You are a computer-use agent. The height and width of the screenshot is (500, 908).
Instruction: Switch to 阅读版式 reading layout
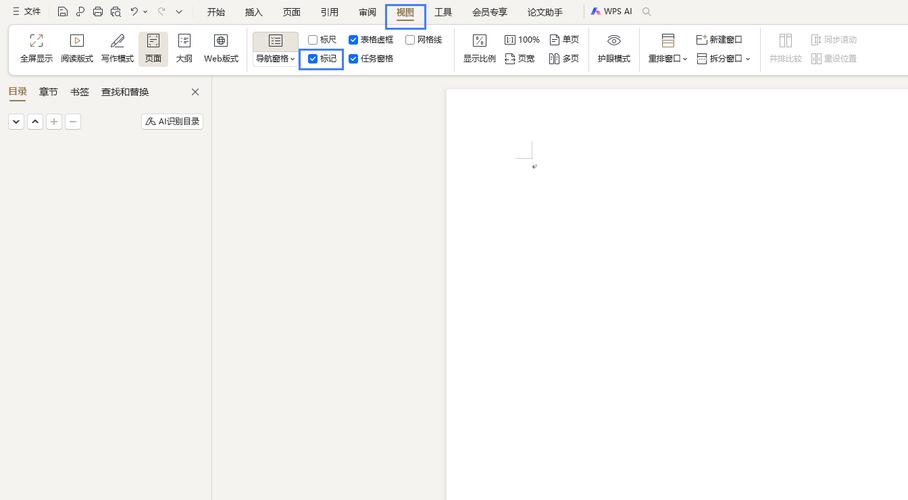click(77, 49)
